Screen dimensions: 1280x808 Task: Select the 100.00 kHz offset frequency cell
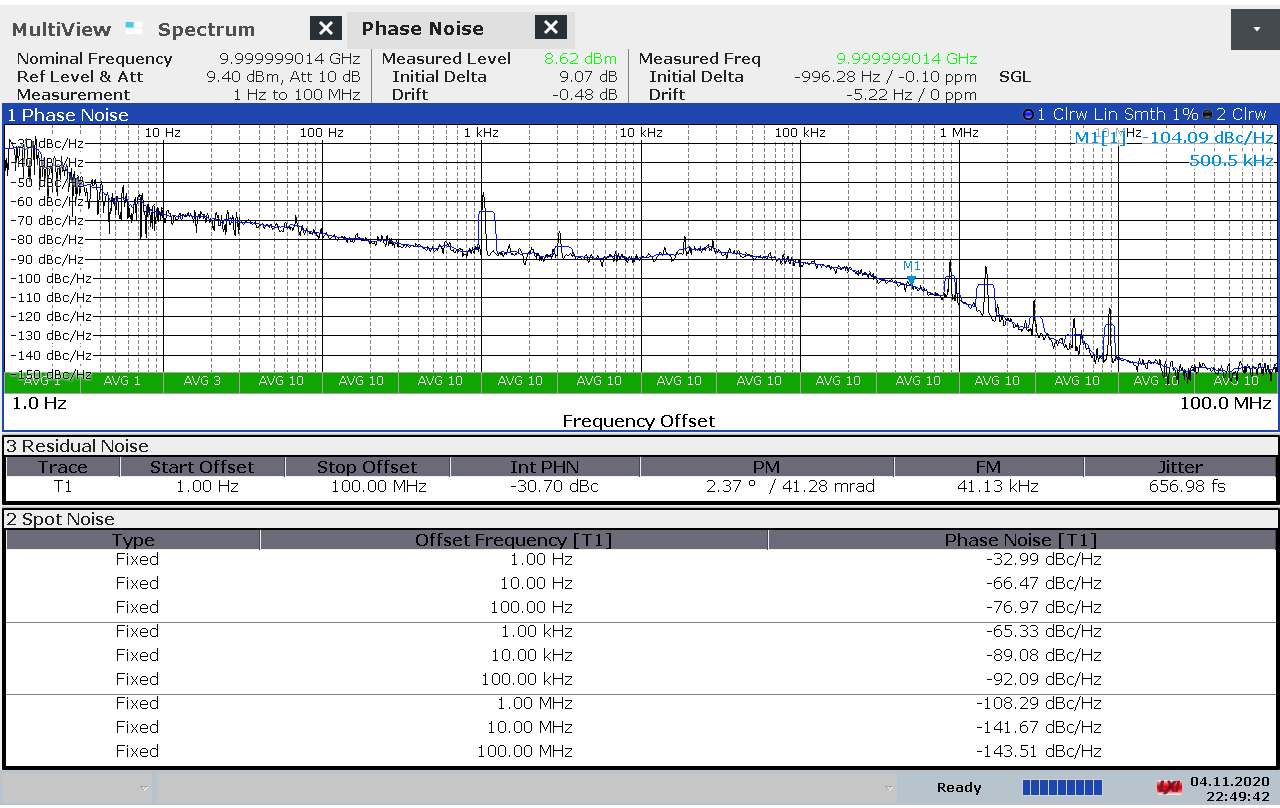point(527,679)
